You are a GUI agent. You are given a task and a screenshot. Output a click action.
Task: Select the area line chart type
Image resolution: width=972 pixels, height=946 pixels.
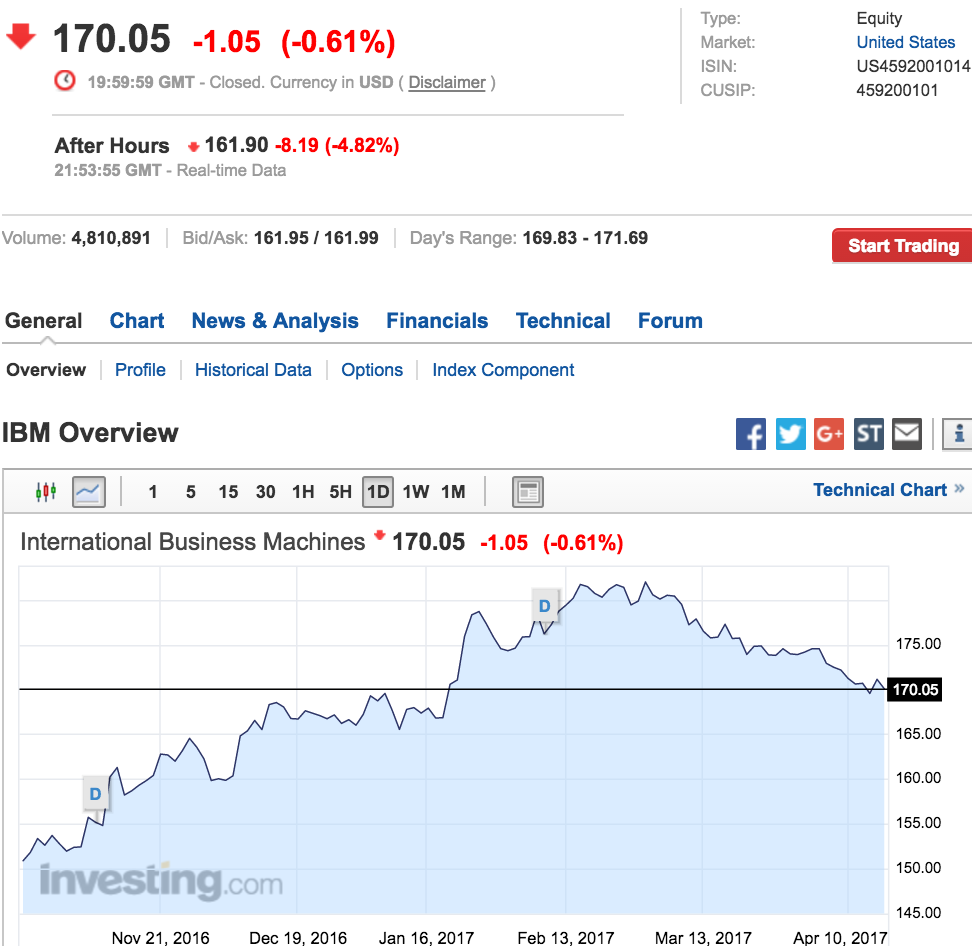pos(88,491)
